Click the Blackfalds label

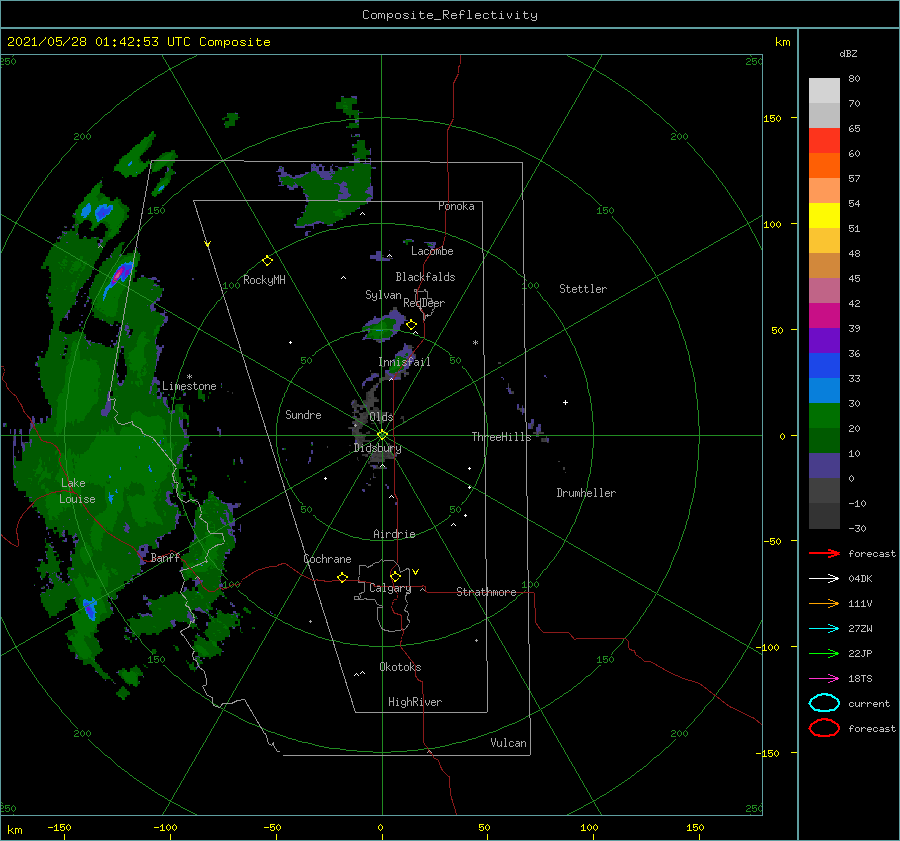pyautogui.click(x=425, y=277)
